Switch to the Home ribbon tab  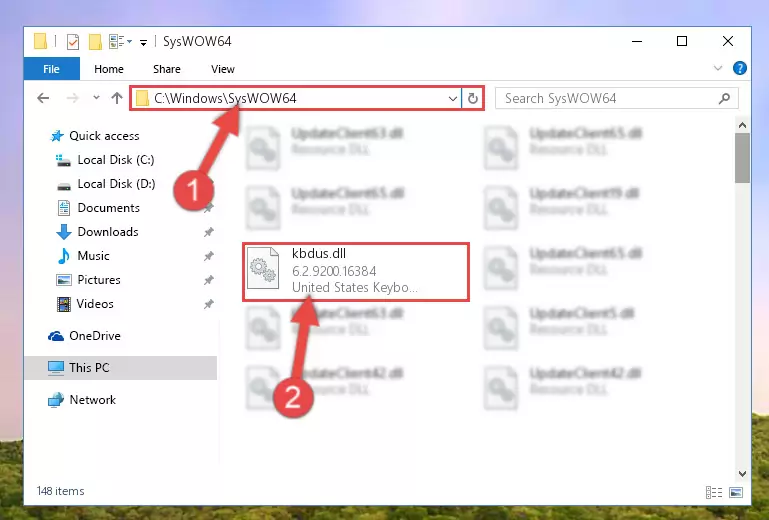click(109, 69)
